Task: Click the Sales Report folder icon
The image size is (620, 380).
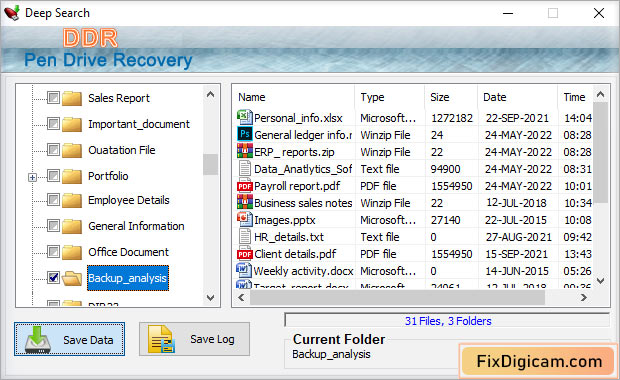Action: (72, 98)
